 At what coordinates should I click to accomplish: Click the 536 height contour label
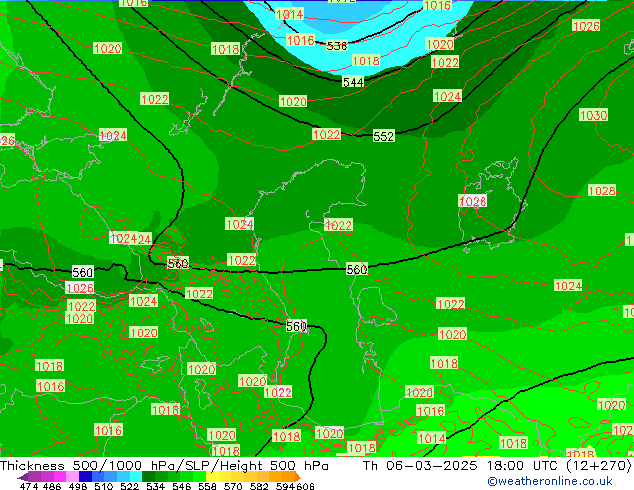[336, 46]
